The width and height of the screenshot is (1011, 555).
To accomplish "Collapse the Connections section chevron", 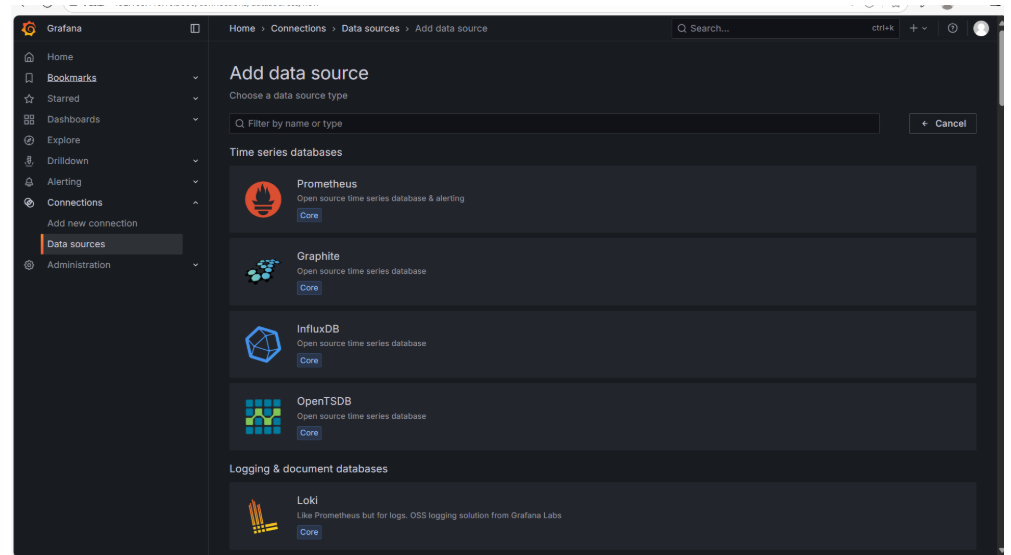I will click(x=195, y=202).
